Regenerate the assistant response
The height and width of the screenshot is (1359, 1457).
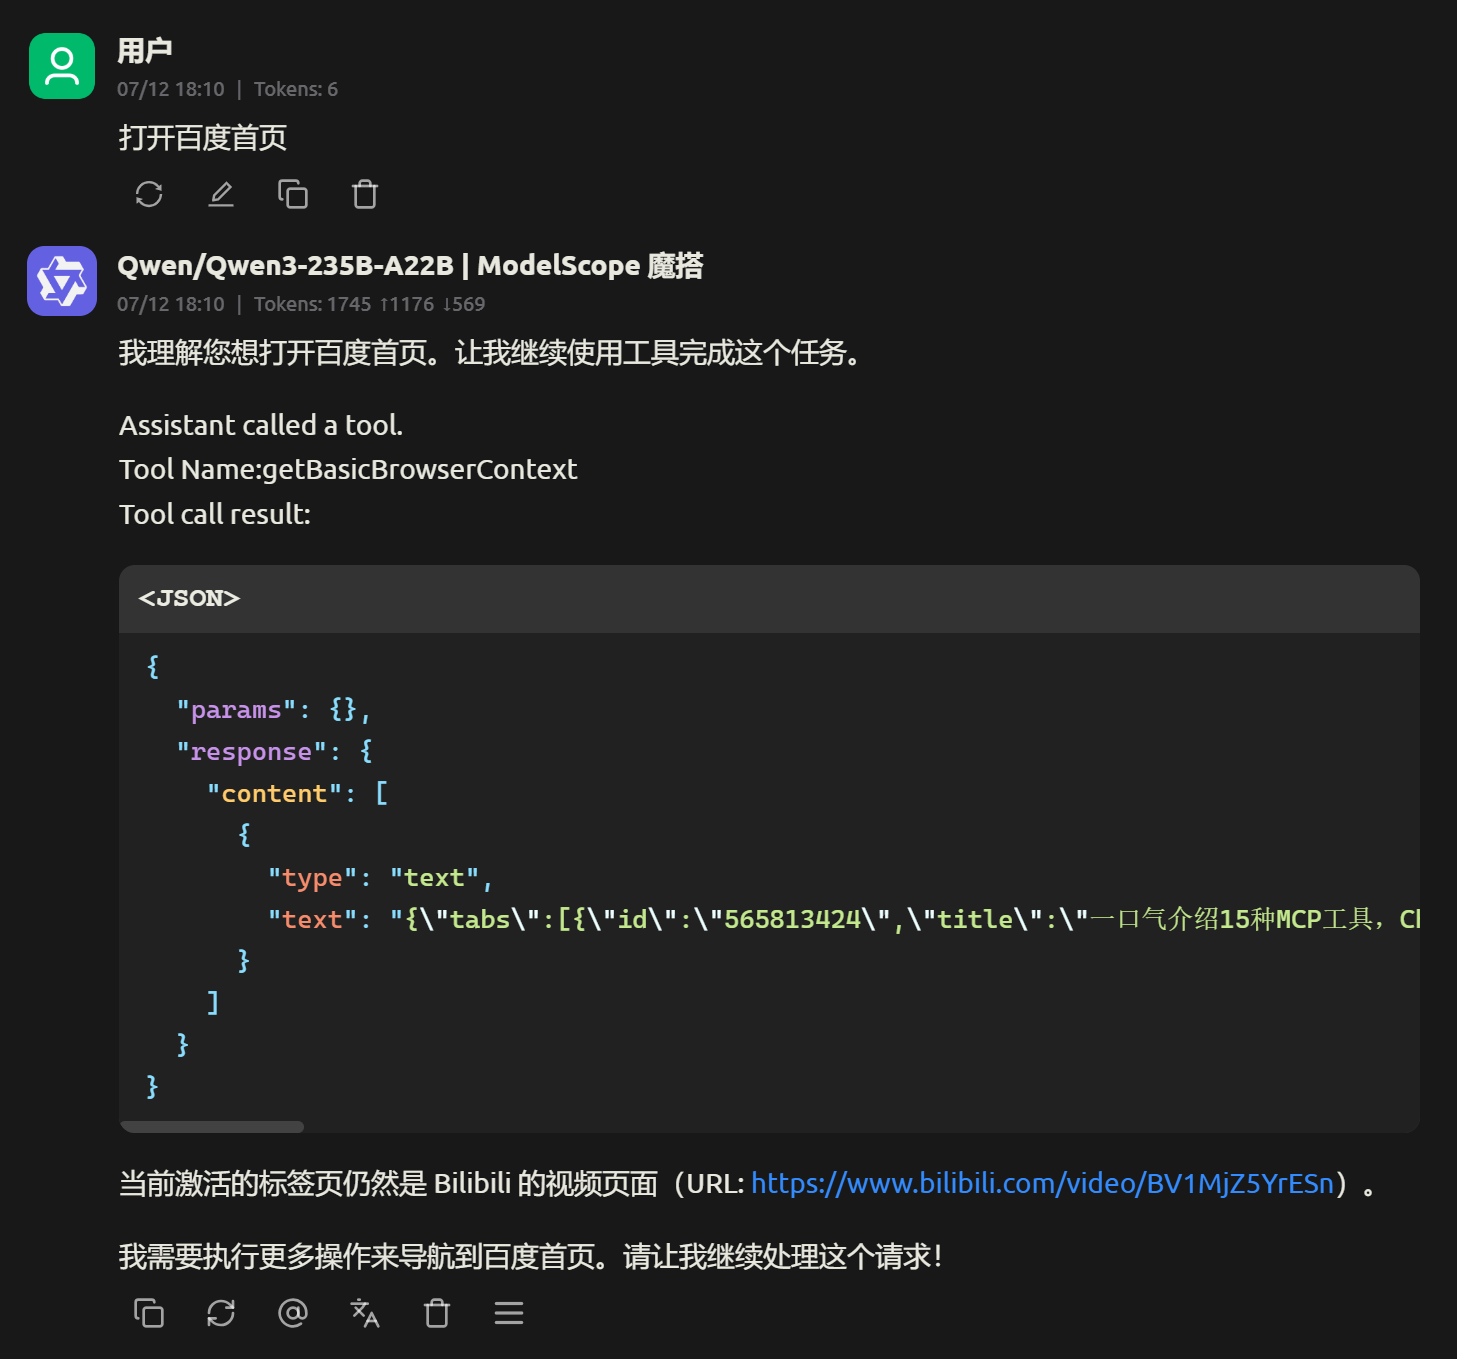pyautogui.click(x=220, y=1313)
